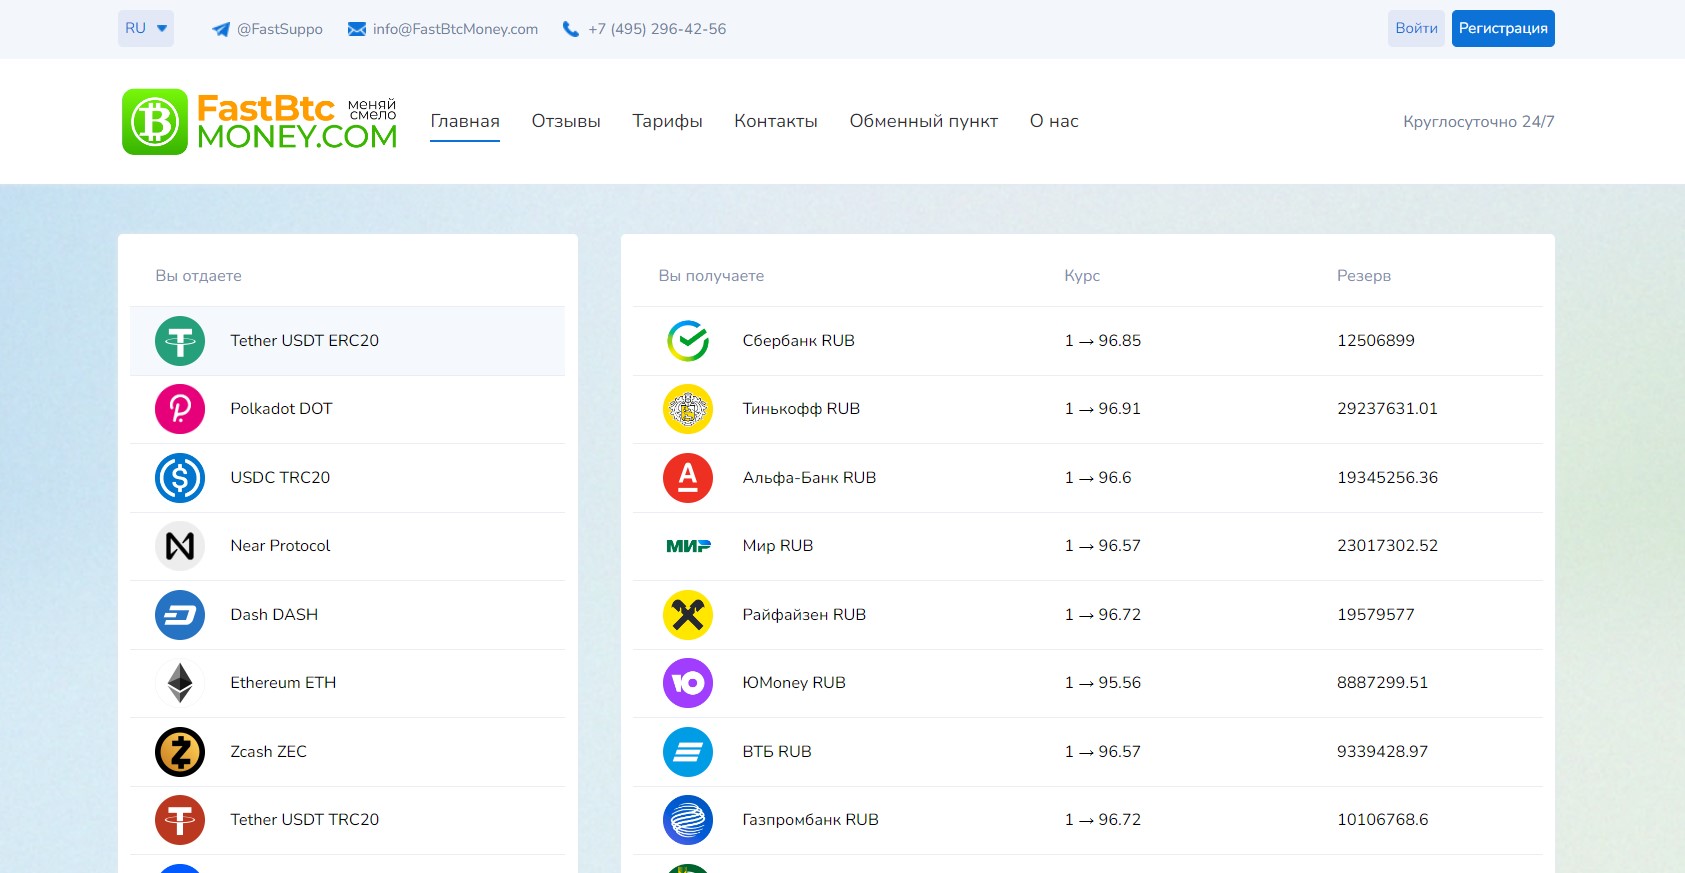Choose the Zcash ZEC icon
The image size is (1685, 873).
click(180, 752)
